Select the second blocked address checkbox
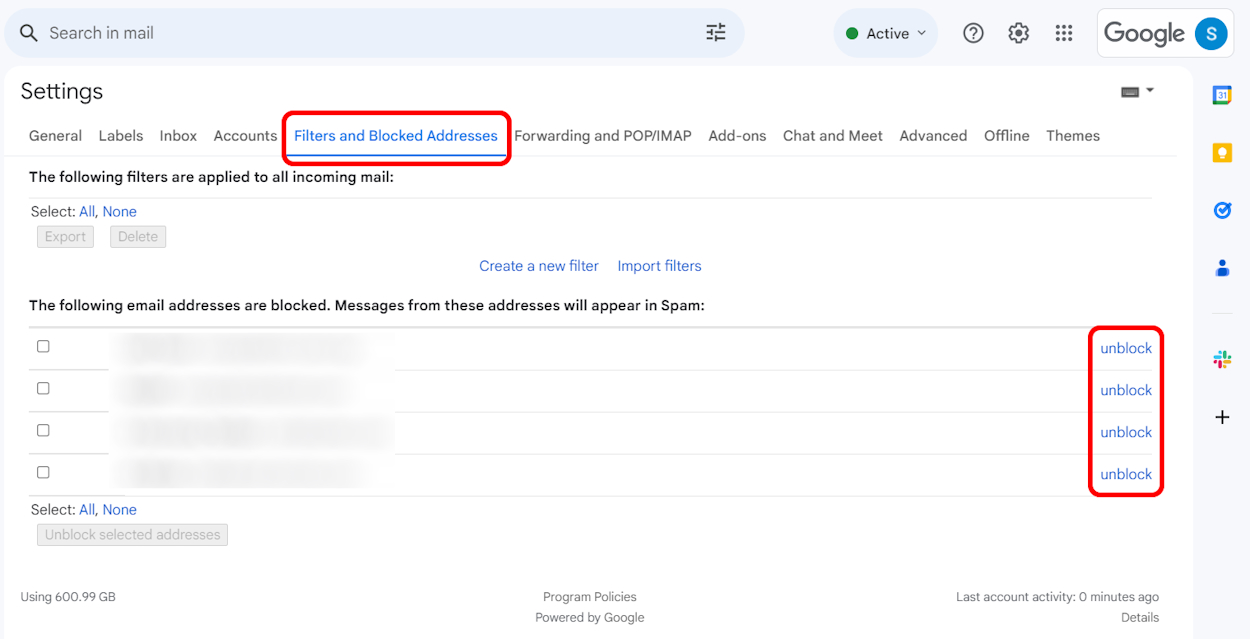 [43, 387]
